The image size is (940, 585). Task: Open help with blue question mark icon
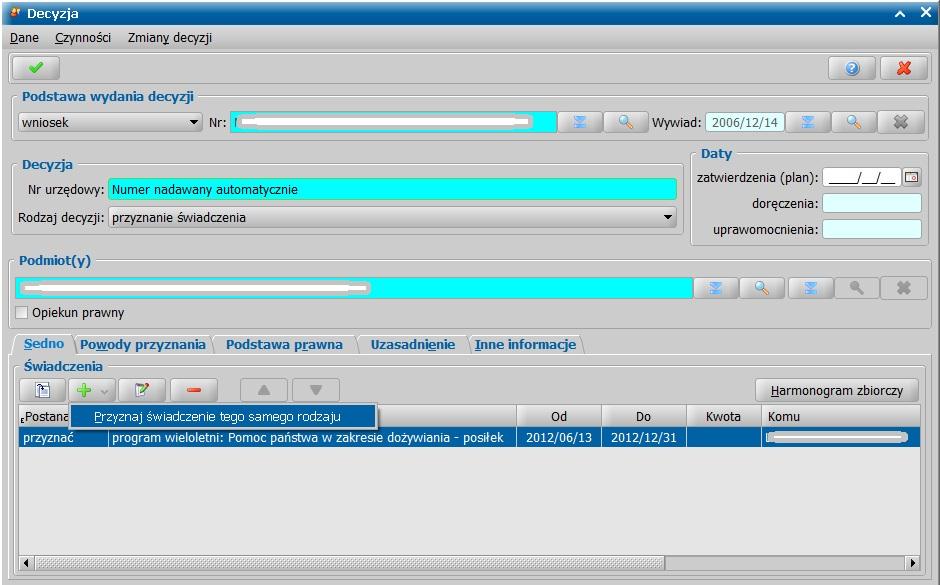[x=852, y=68]
